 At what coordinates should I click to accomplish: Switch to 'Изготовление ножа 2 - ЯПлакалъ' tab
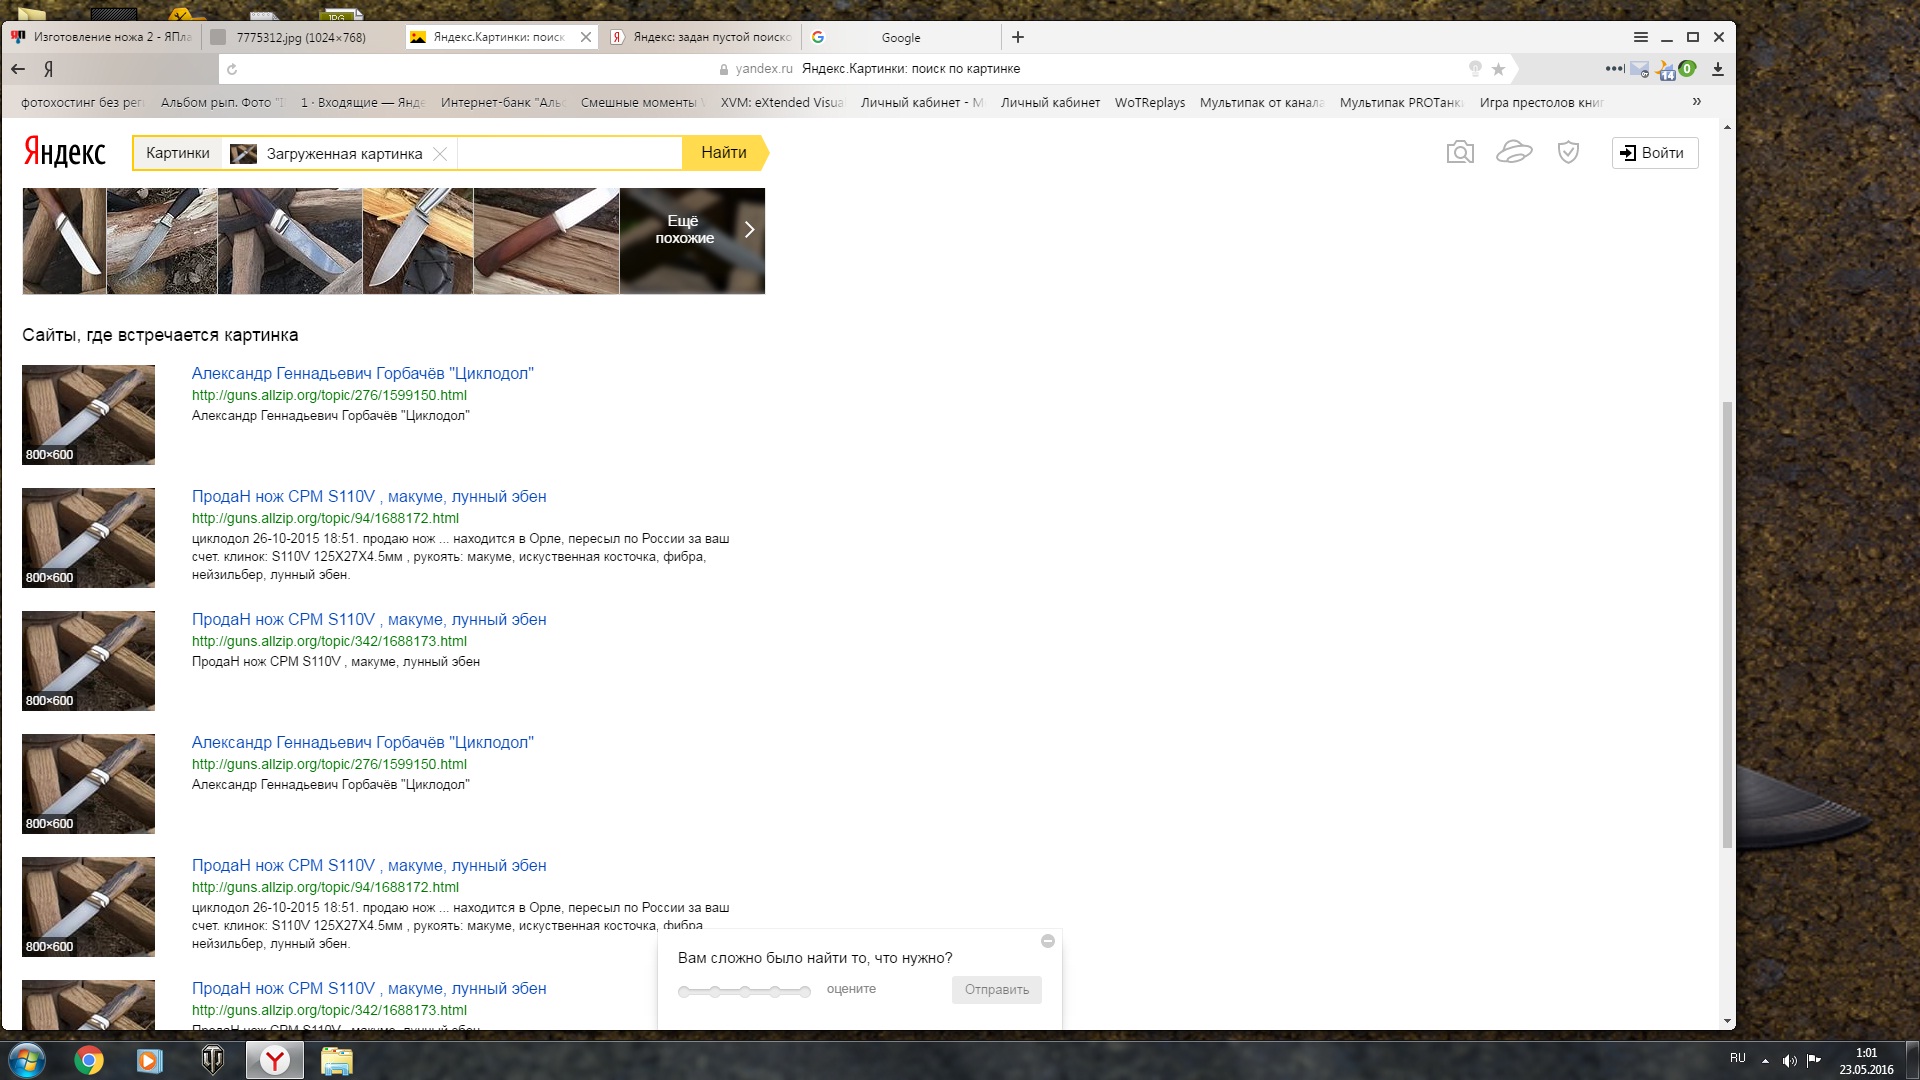[102, 37]
